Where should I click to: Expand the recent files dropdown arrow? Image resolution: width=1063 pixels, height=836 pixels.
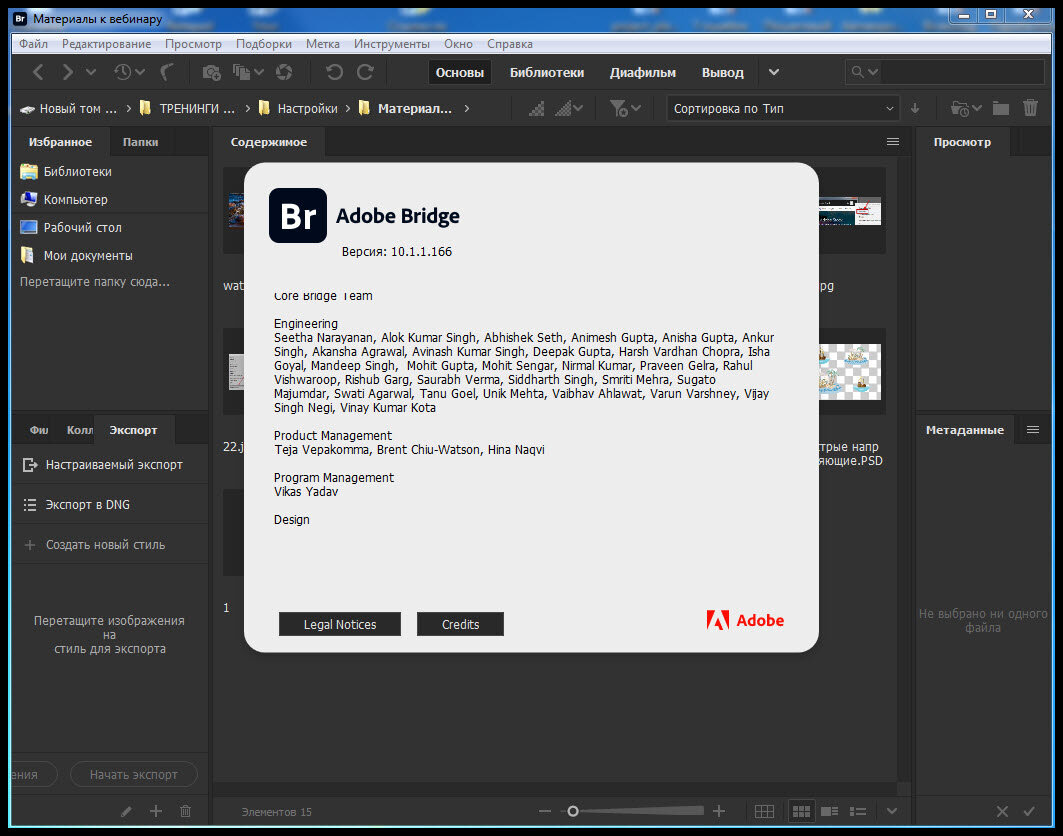tap(140, 72)
